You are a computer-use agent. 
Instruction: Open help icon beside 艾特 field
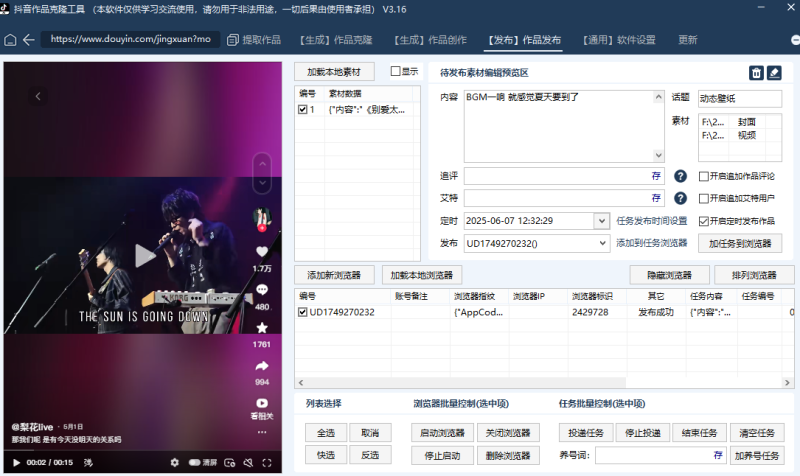pyautogui.click(x=680, y=198)
